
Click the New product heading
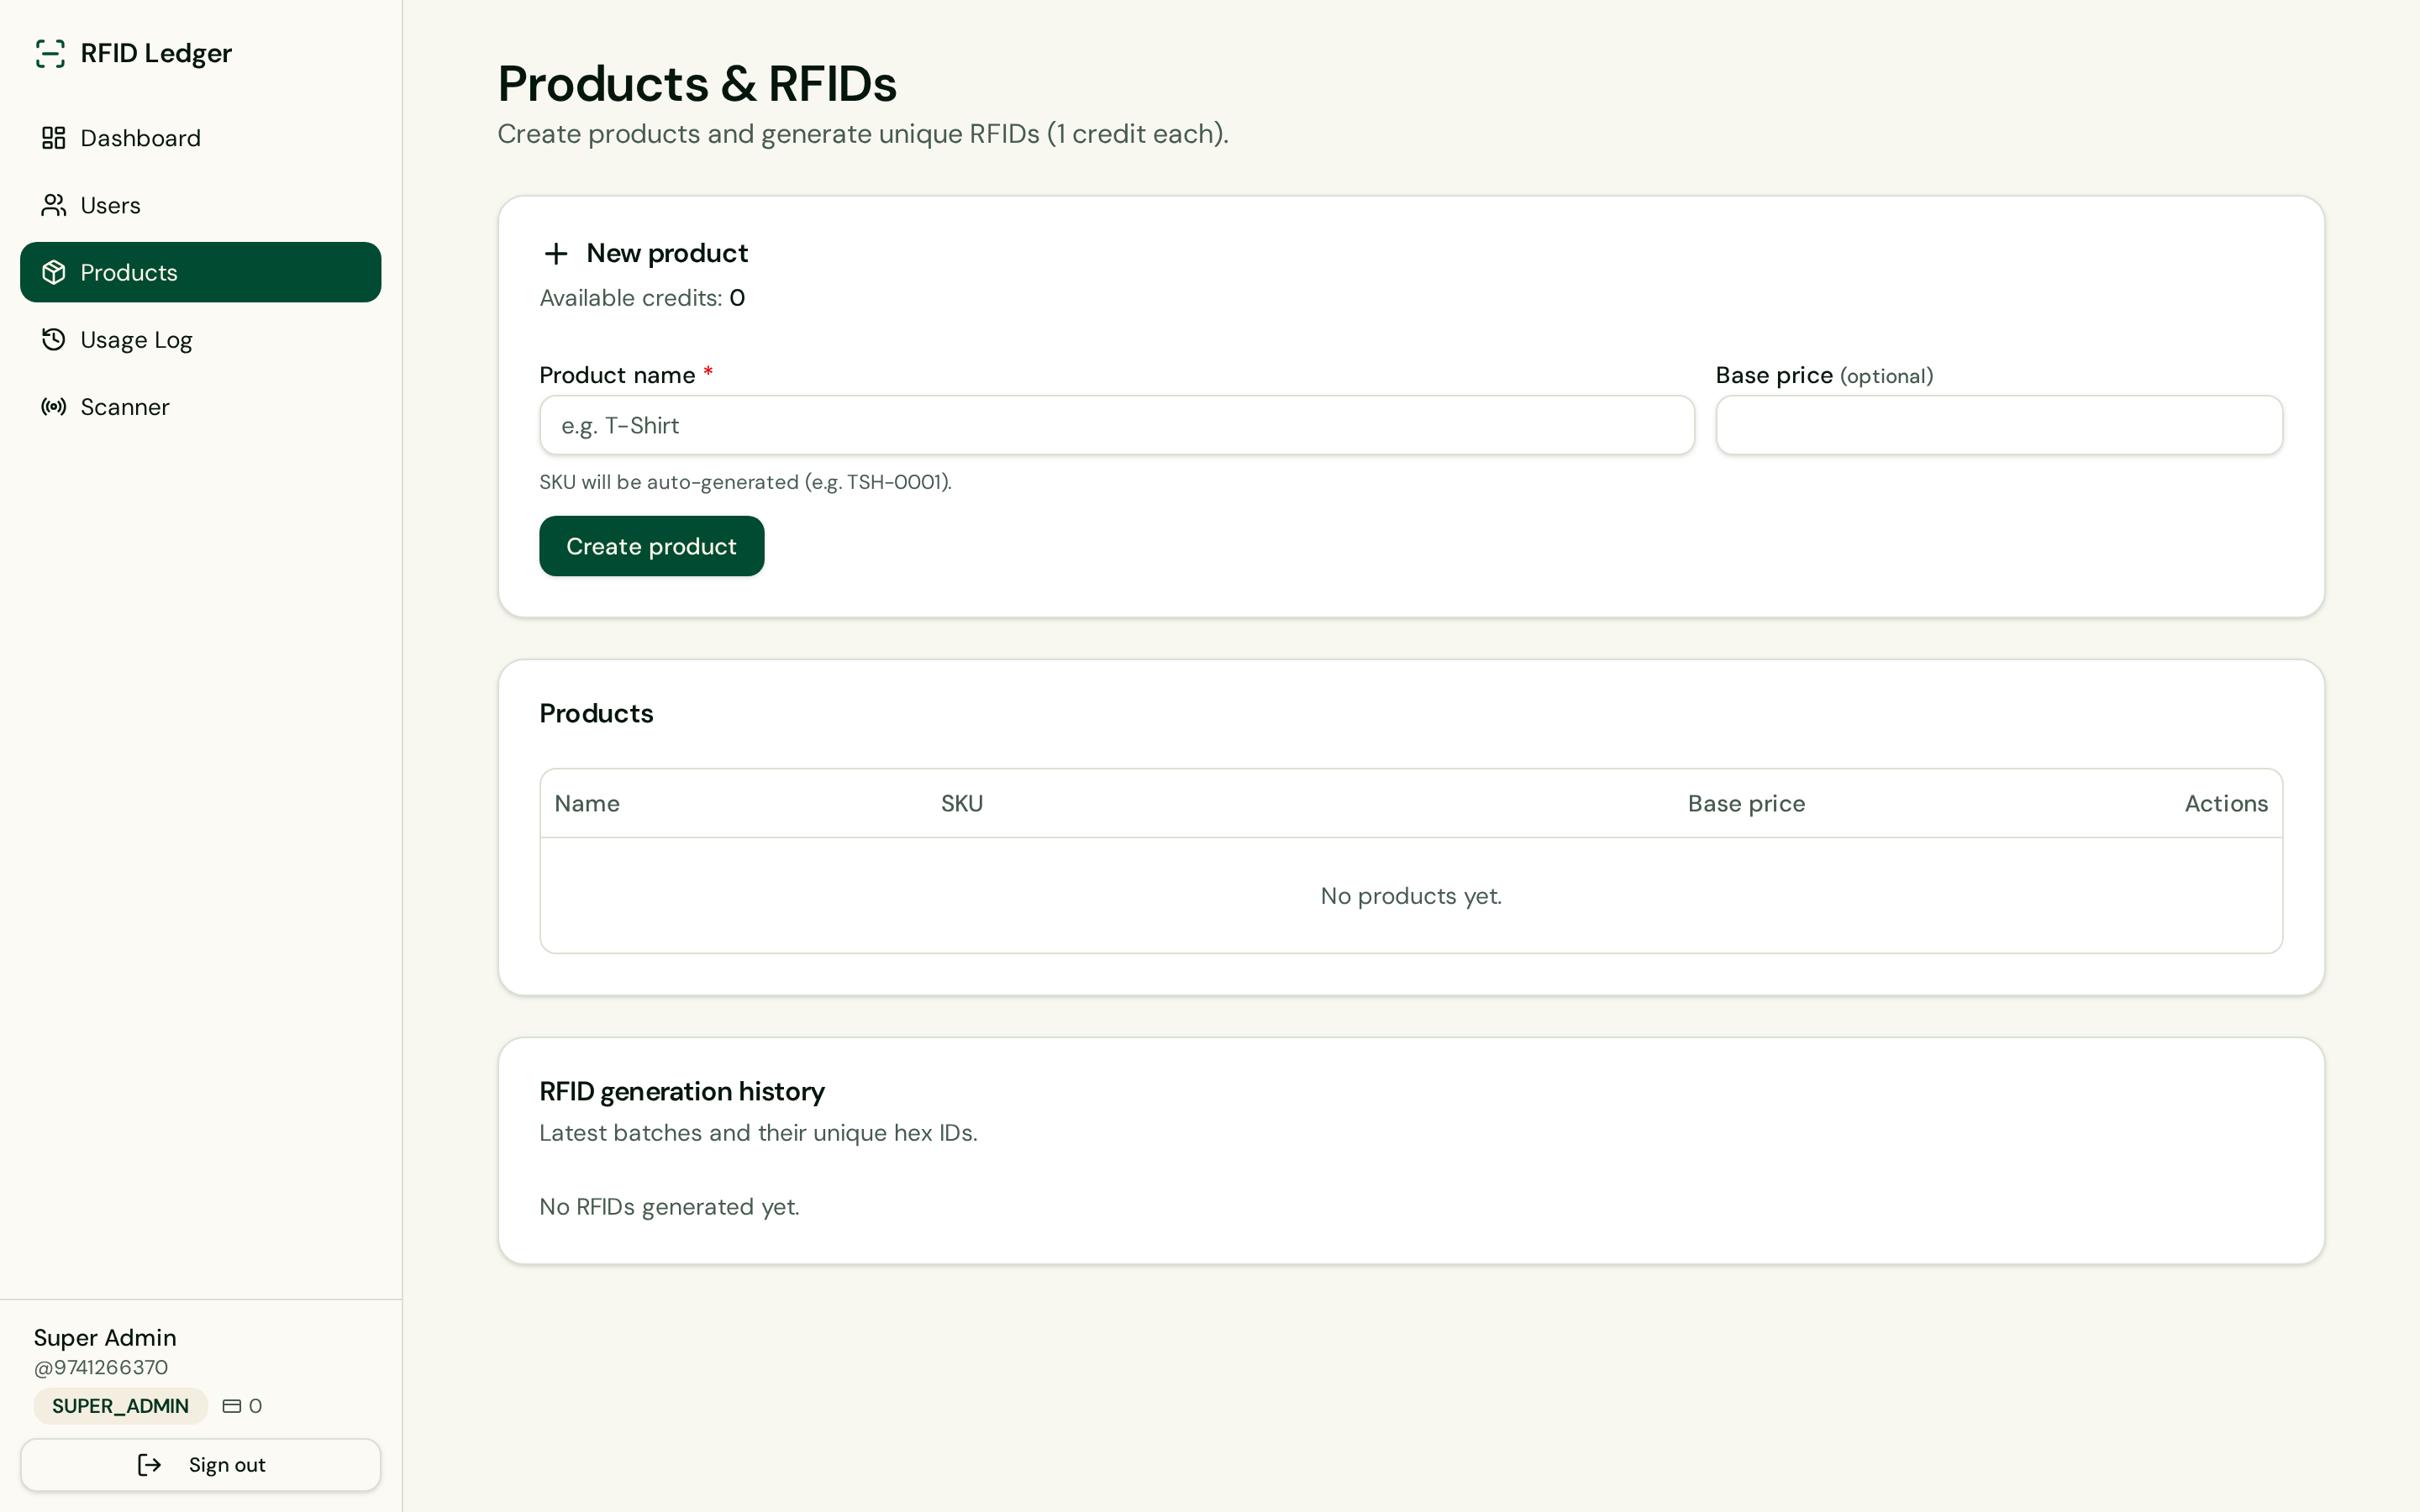667,254
